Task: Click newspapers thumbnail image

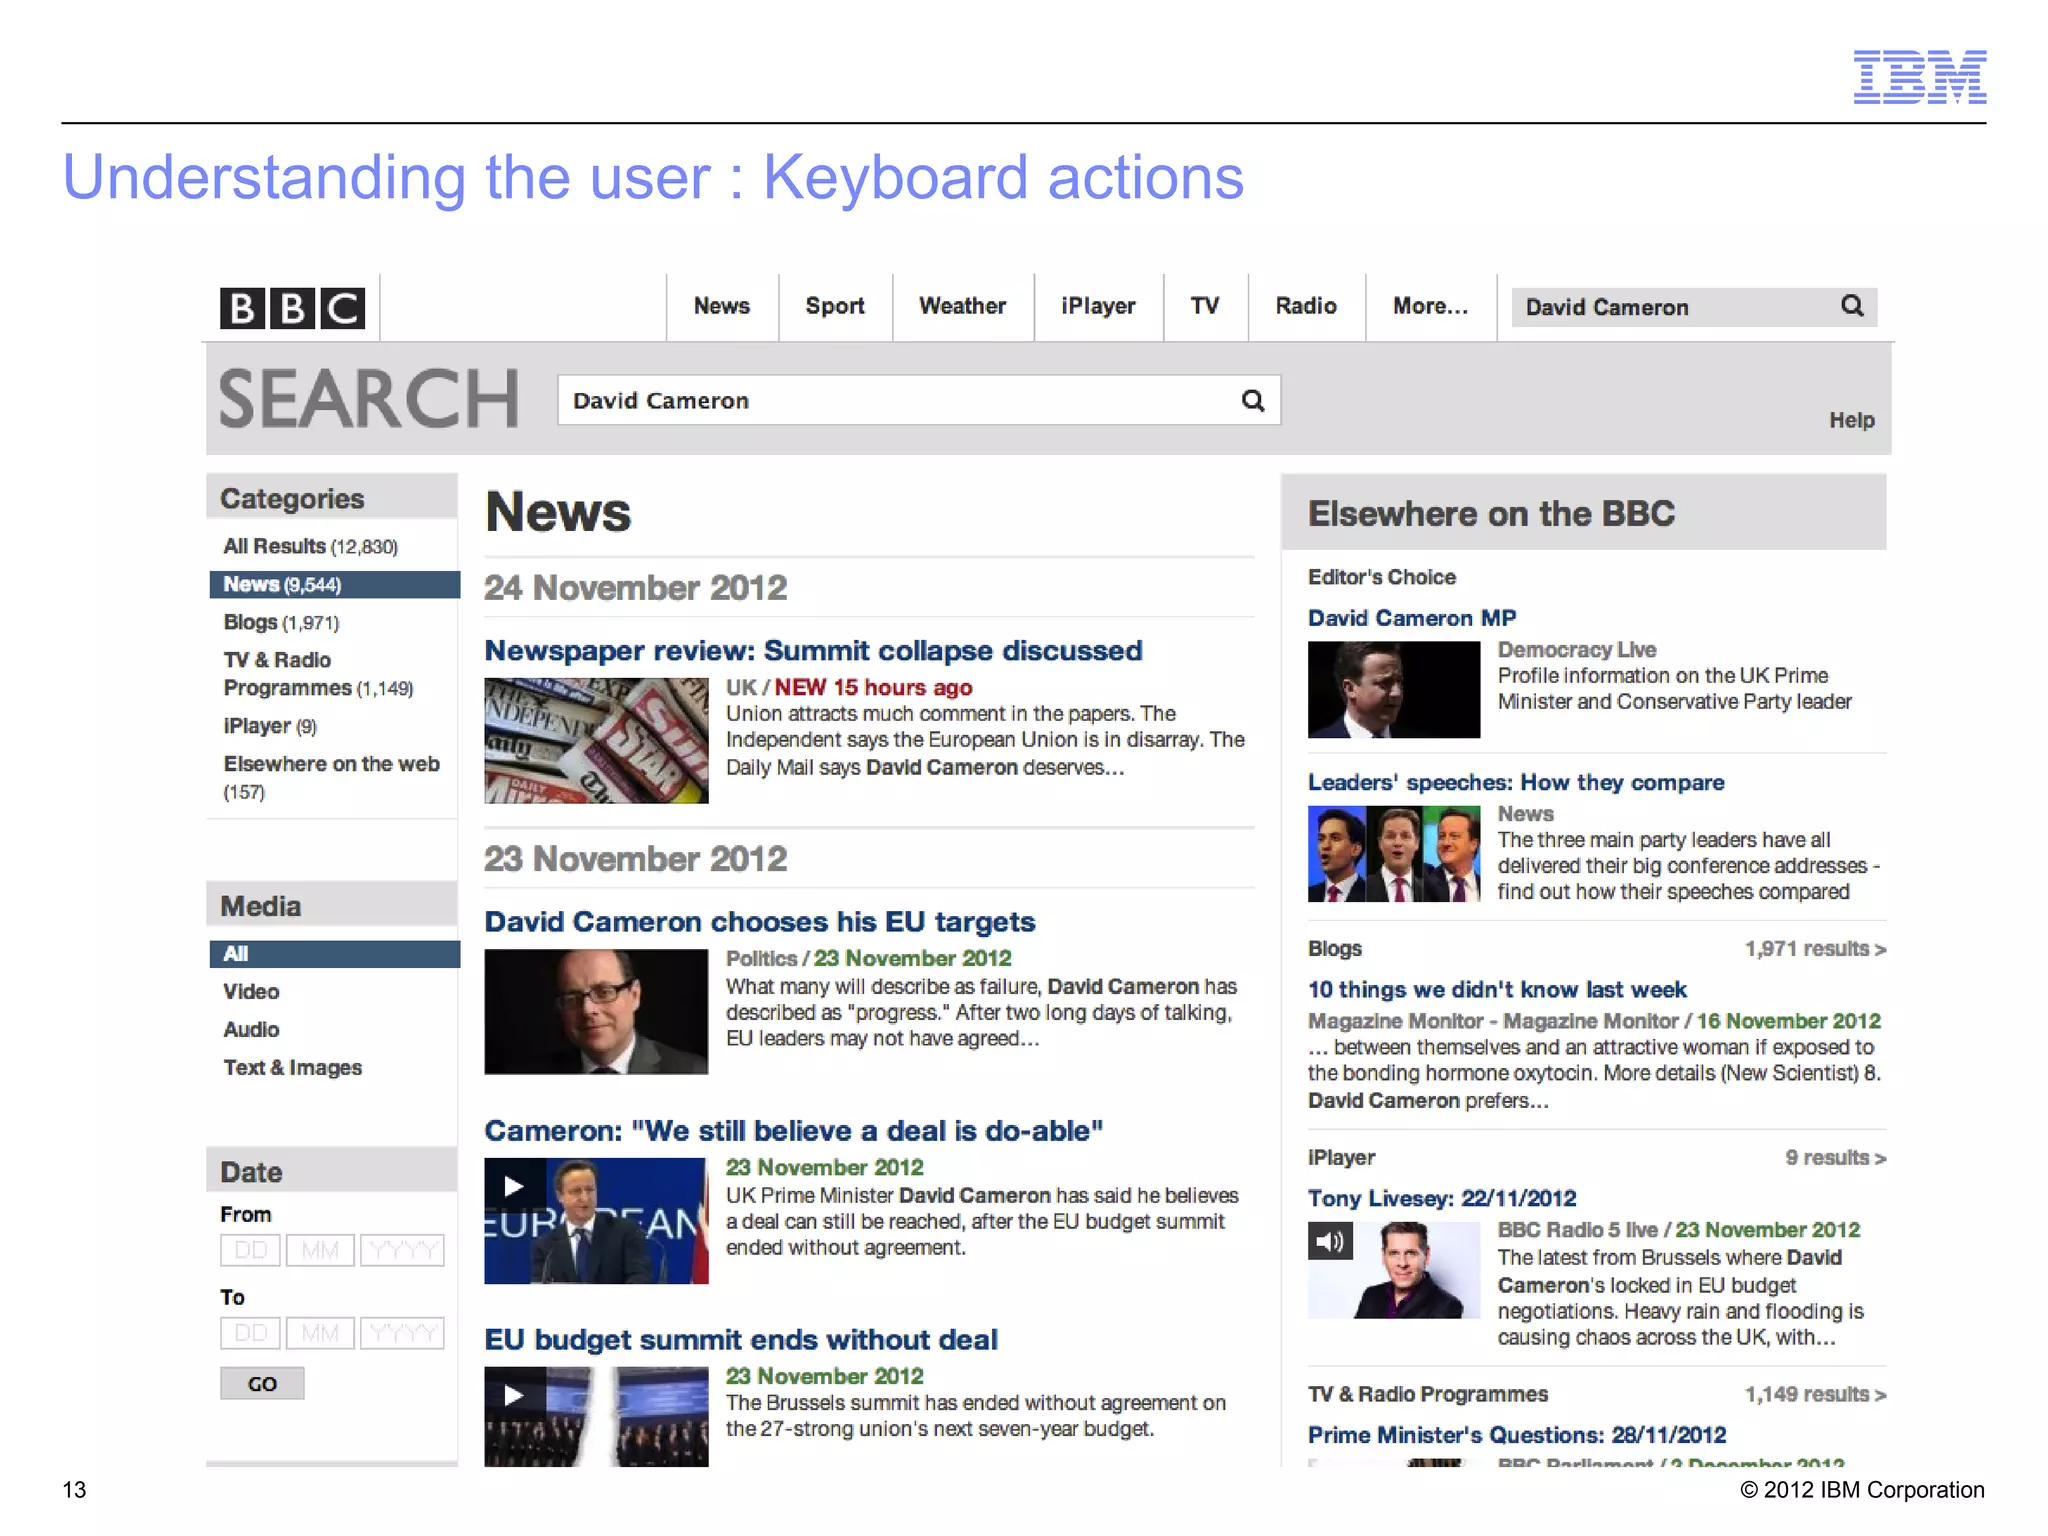Action: coord(596,741)
